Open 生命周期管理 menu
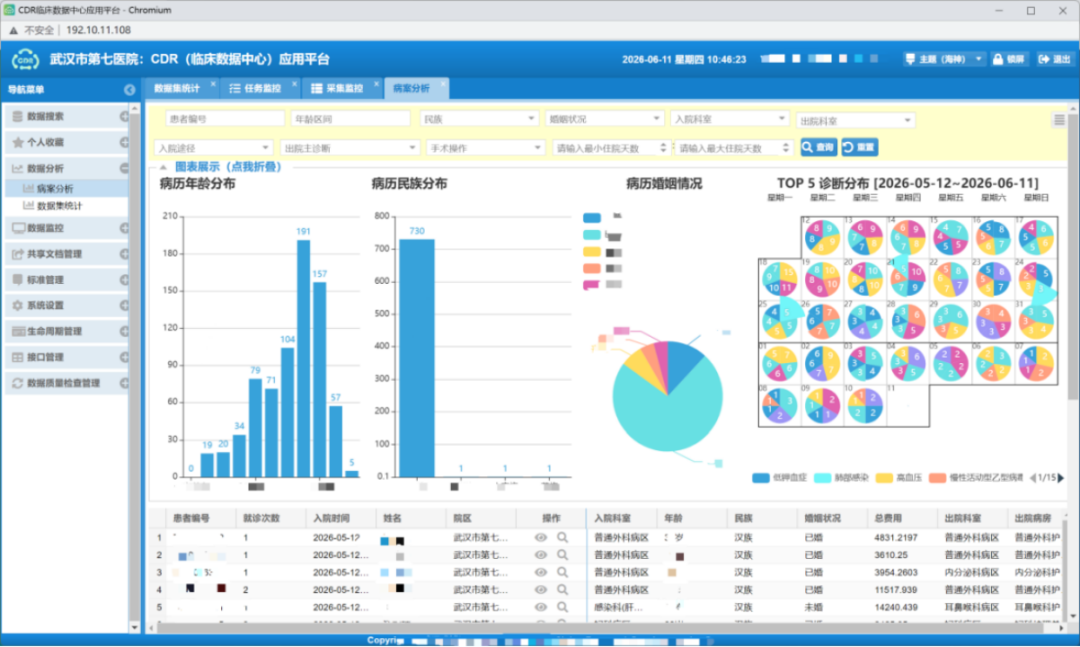 [x=66, y=331]
